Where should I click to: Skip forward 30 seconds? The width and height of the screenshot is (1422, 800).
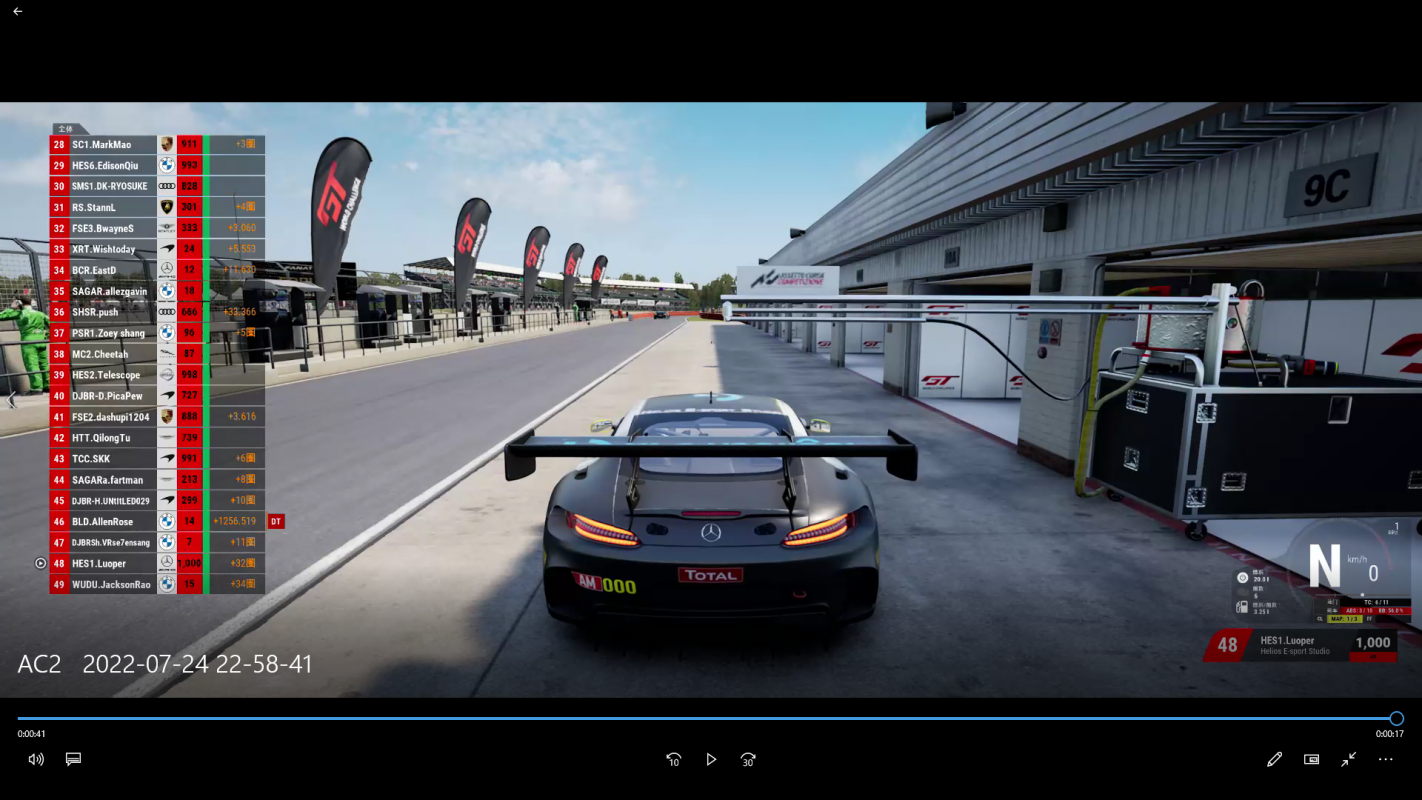pos(748,759)
